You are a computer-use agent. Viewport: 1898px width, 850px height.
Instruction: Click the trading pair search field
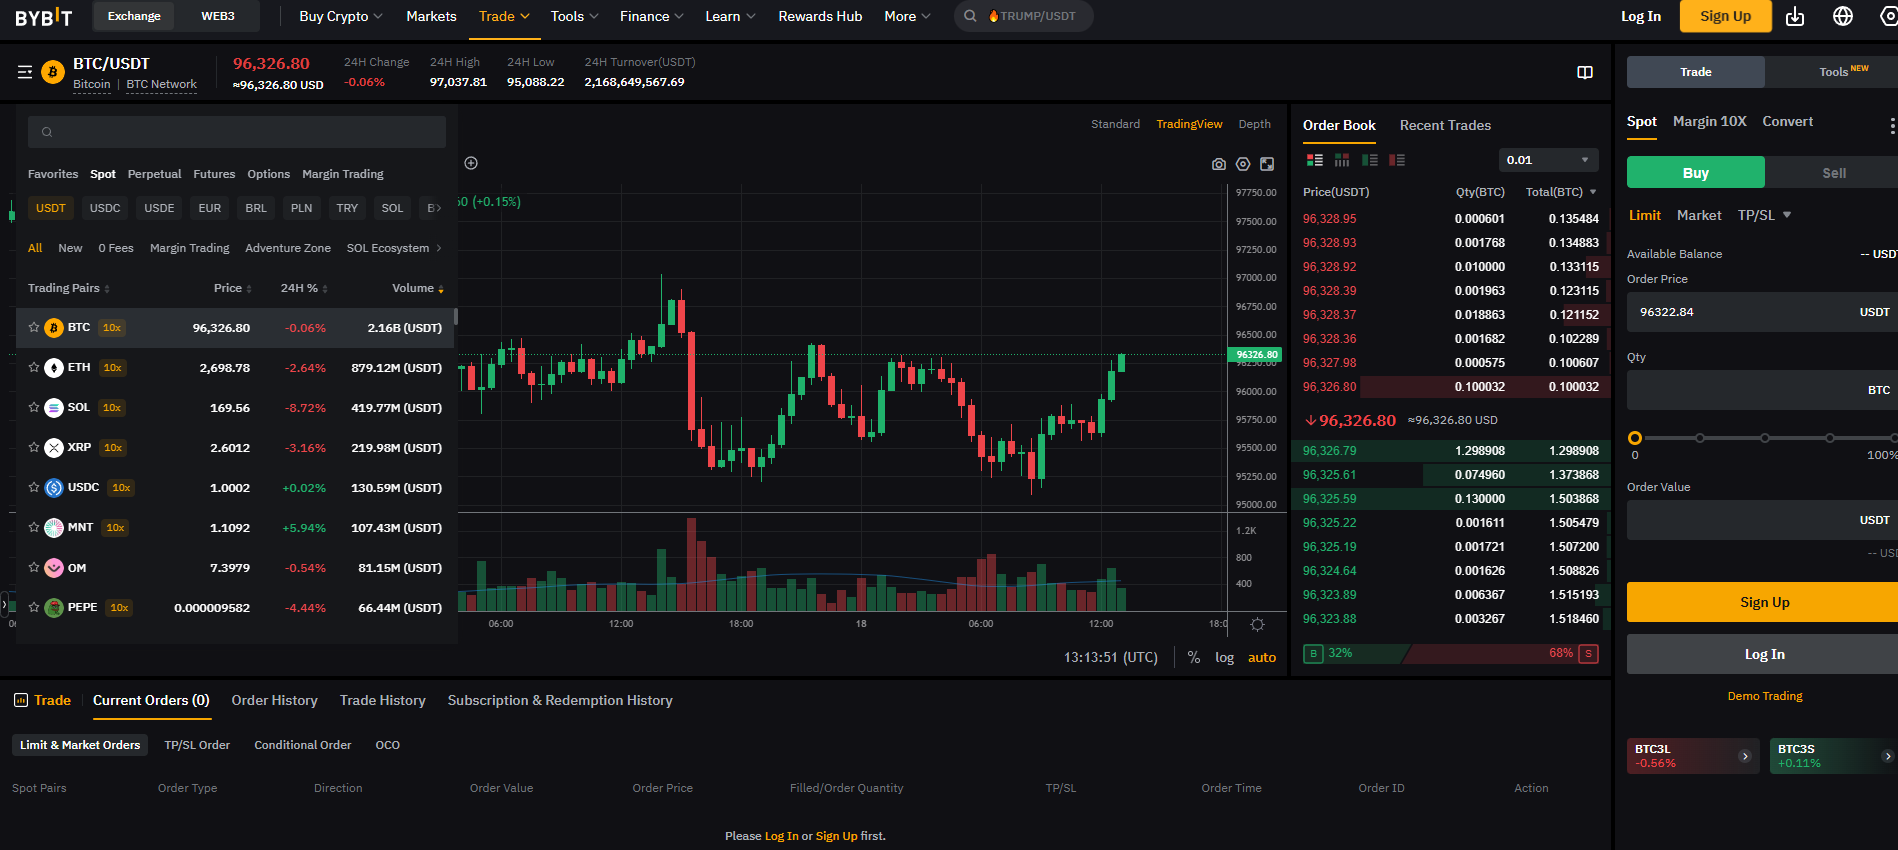coord(237,132)
